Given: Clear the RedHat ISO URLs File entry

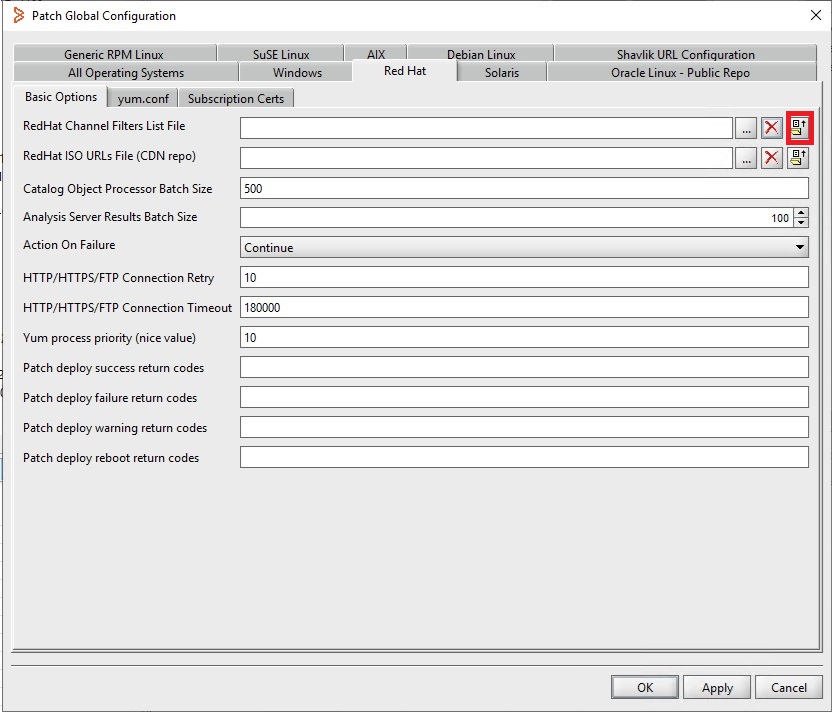Looking at the screenshot, I should click(x=772, y=158).
